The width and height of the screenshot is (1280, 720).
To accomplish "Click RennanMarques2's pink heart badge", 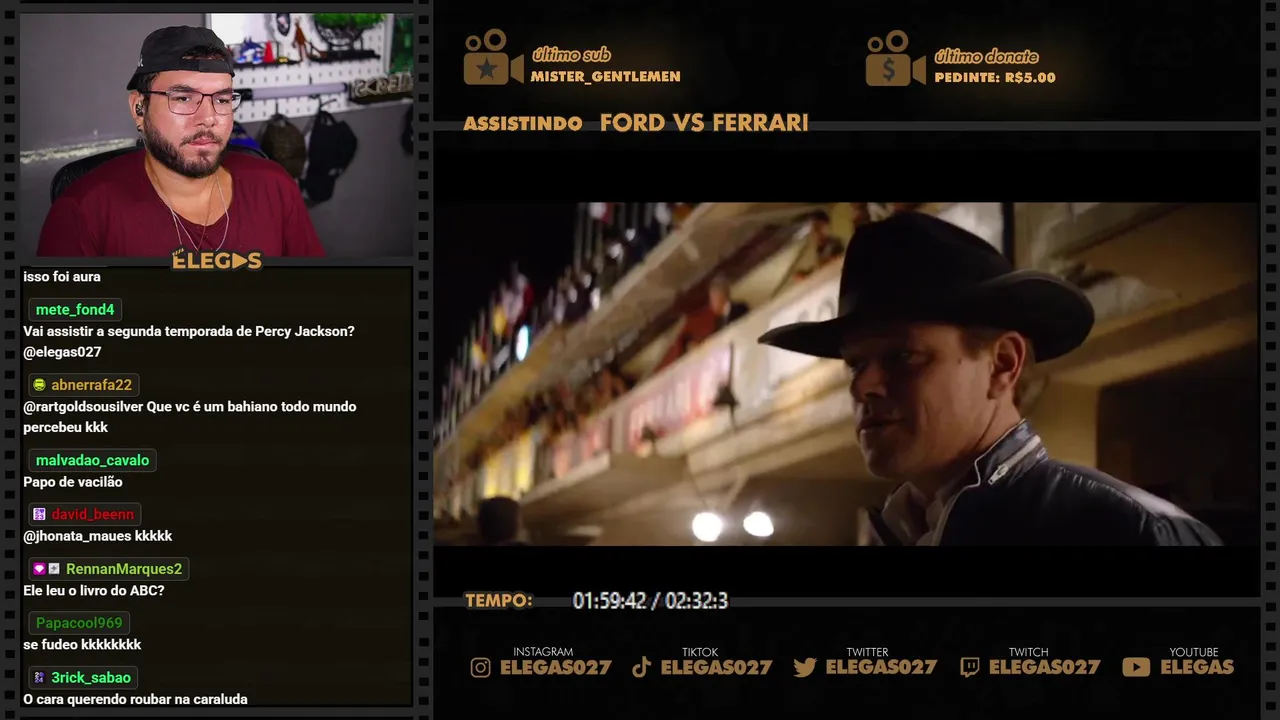I will coord(39,569).
